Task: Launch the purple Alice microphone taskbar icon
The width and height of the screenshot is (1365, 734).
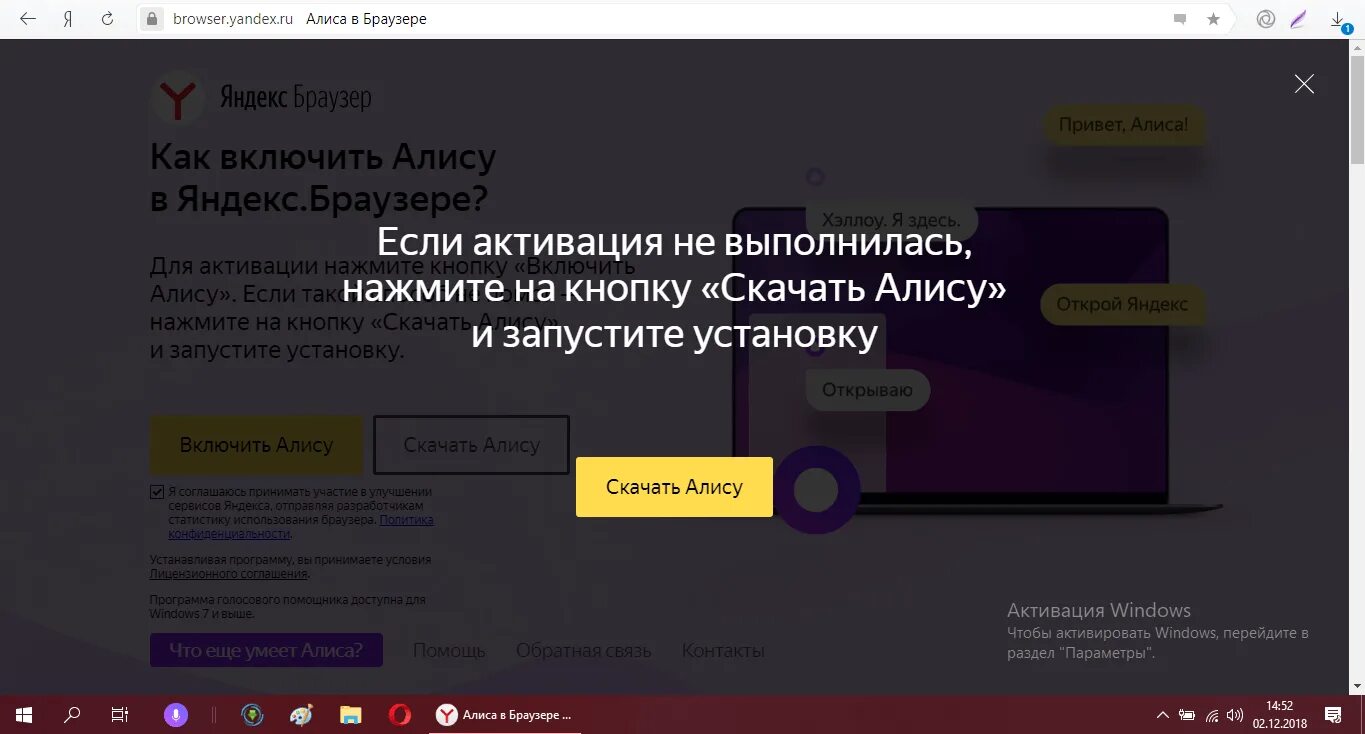Action: click(x=175, y=714)
